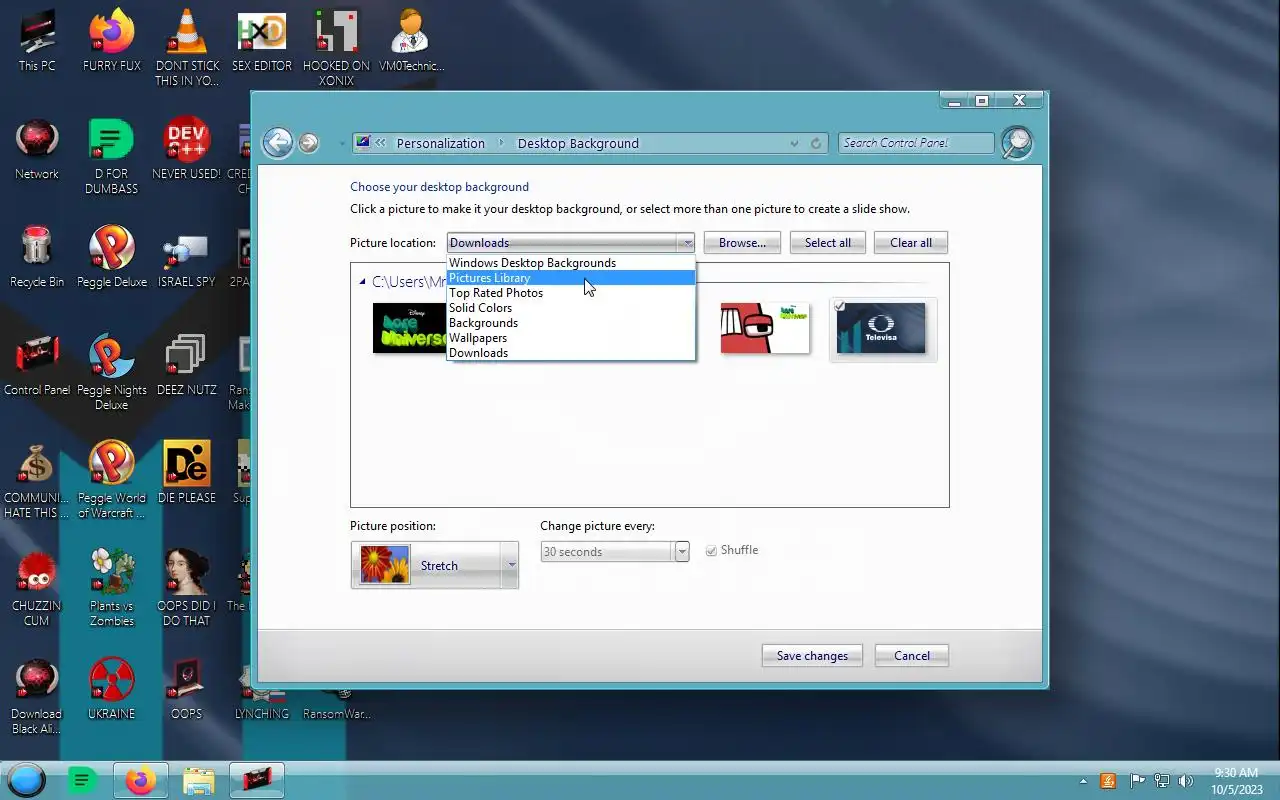Select the red character wallpaper thumbnail
1280x800 pixels.
coord(765,329)
